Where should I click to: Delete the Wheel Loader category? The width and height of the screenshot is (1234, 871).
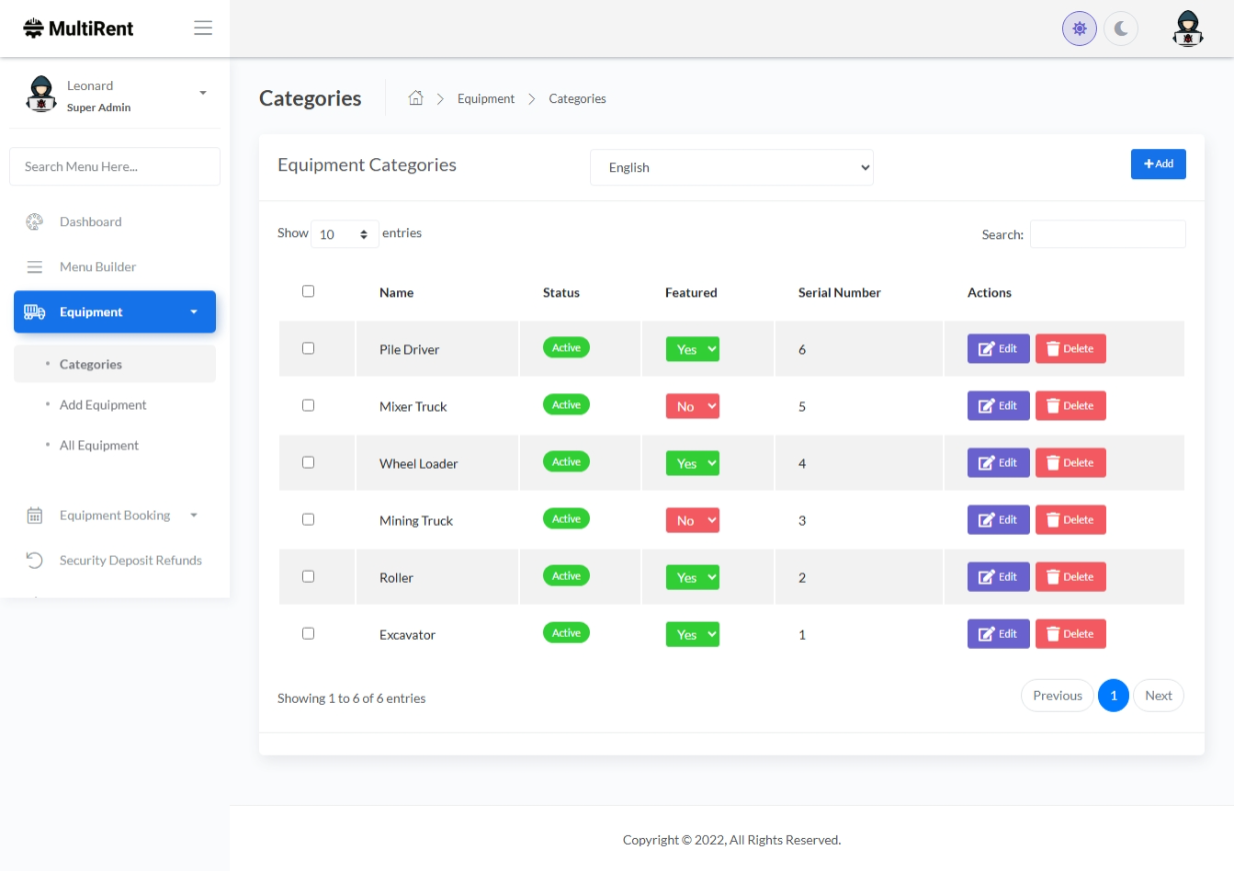(x=1070, y=463)
